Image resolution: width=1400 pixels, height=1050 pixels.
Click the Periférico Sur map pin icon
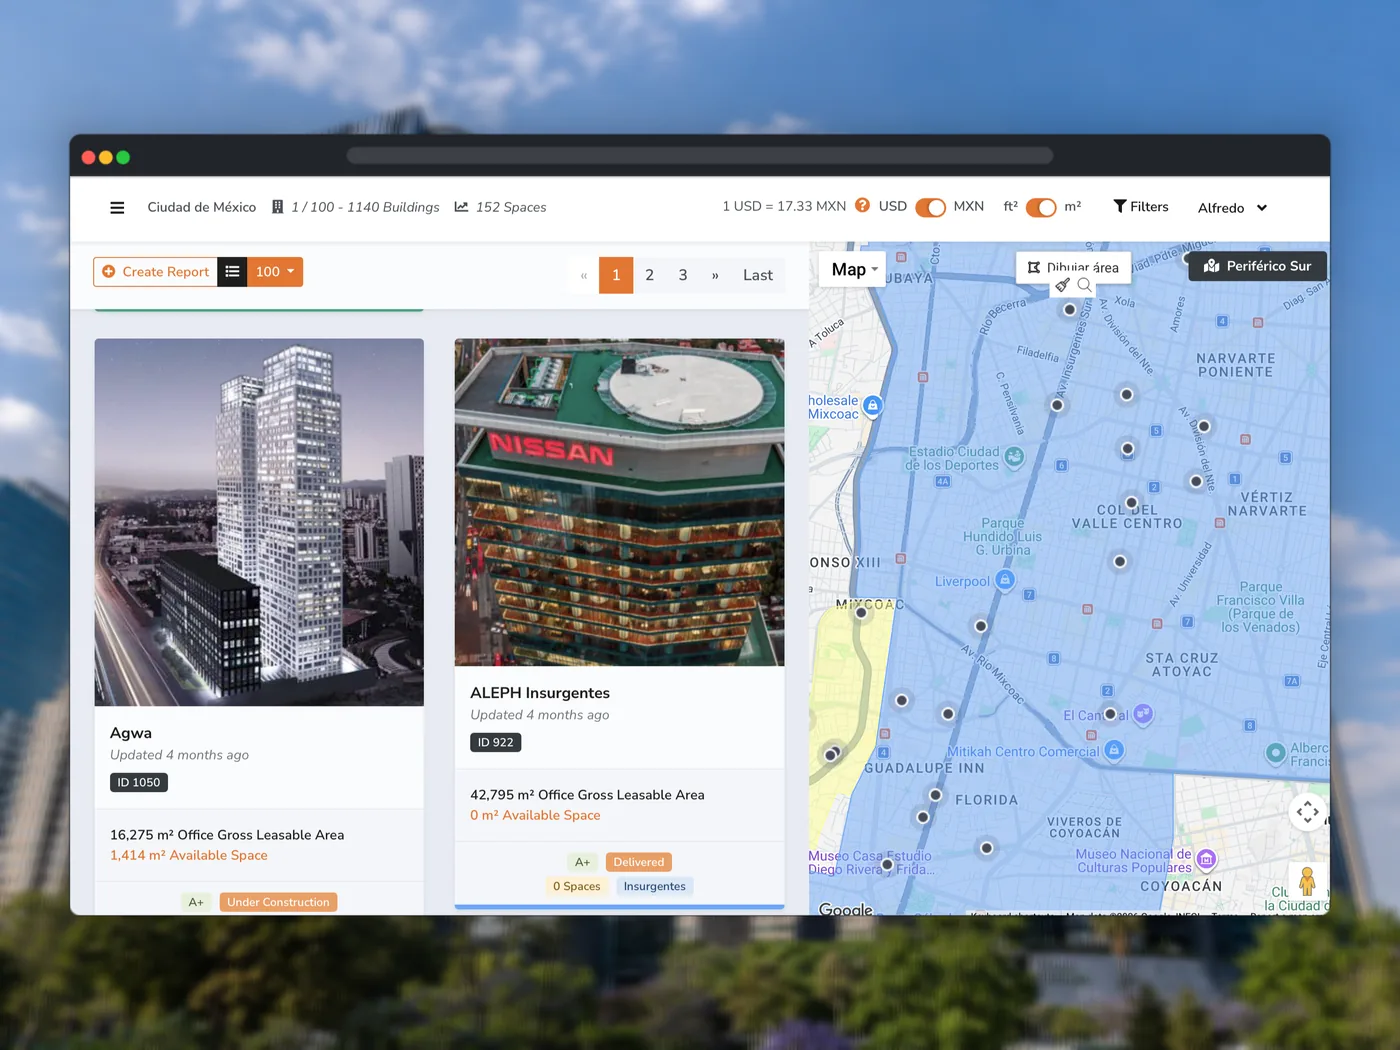coord(1211,266)
